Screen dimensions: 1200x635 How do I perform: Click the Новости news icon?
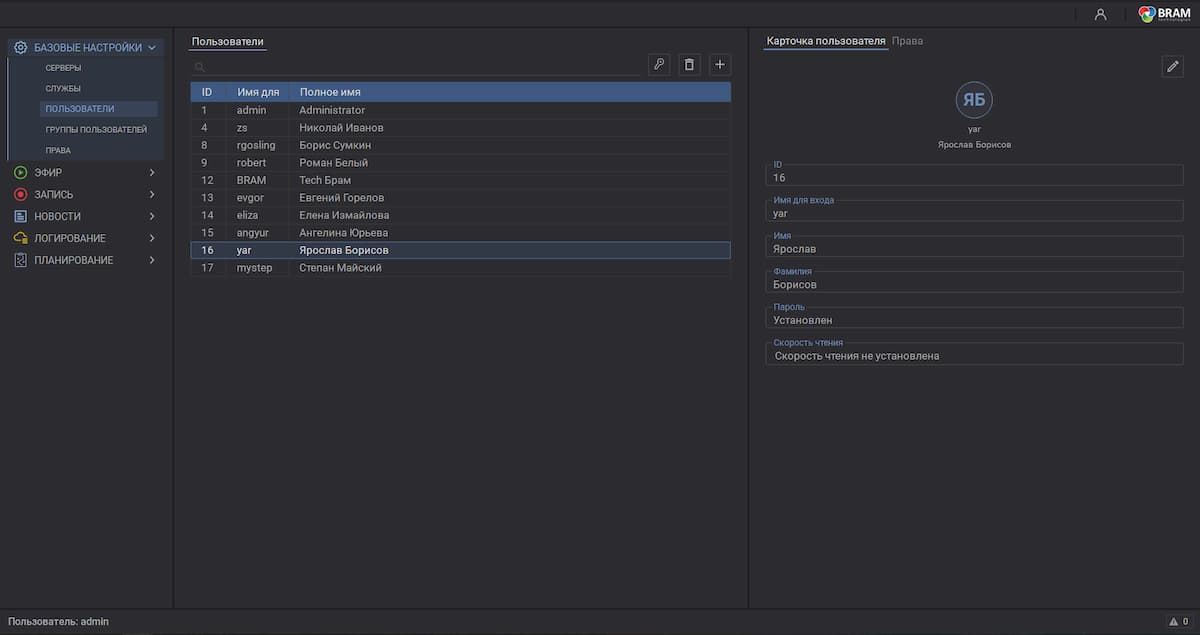tap(20, 216)
